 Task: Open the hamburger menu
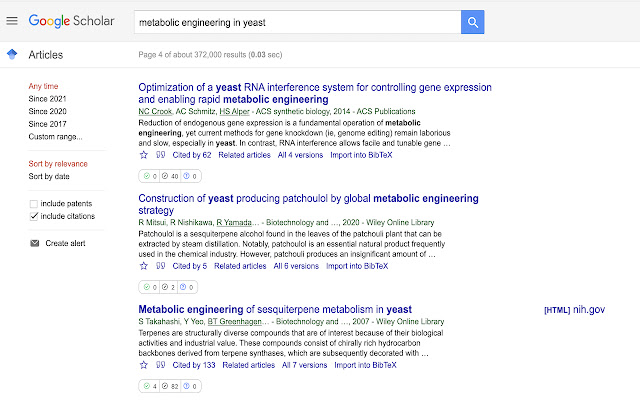pos(12,20)
